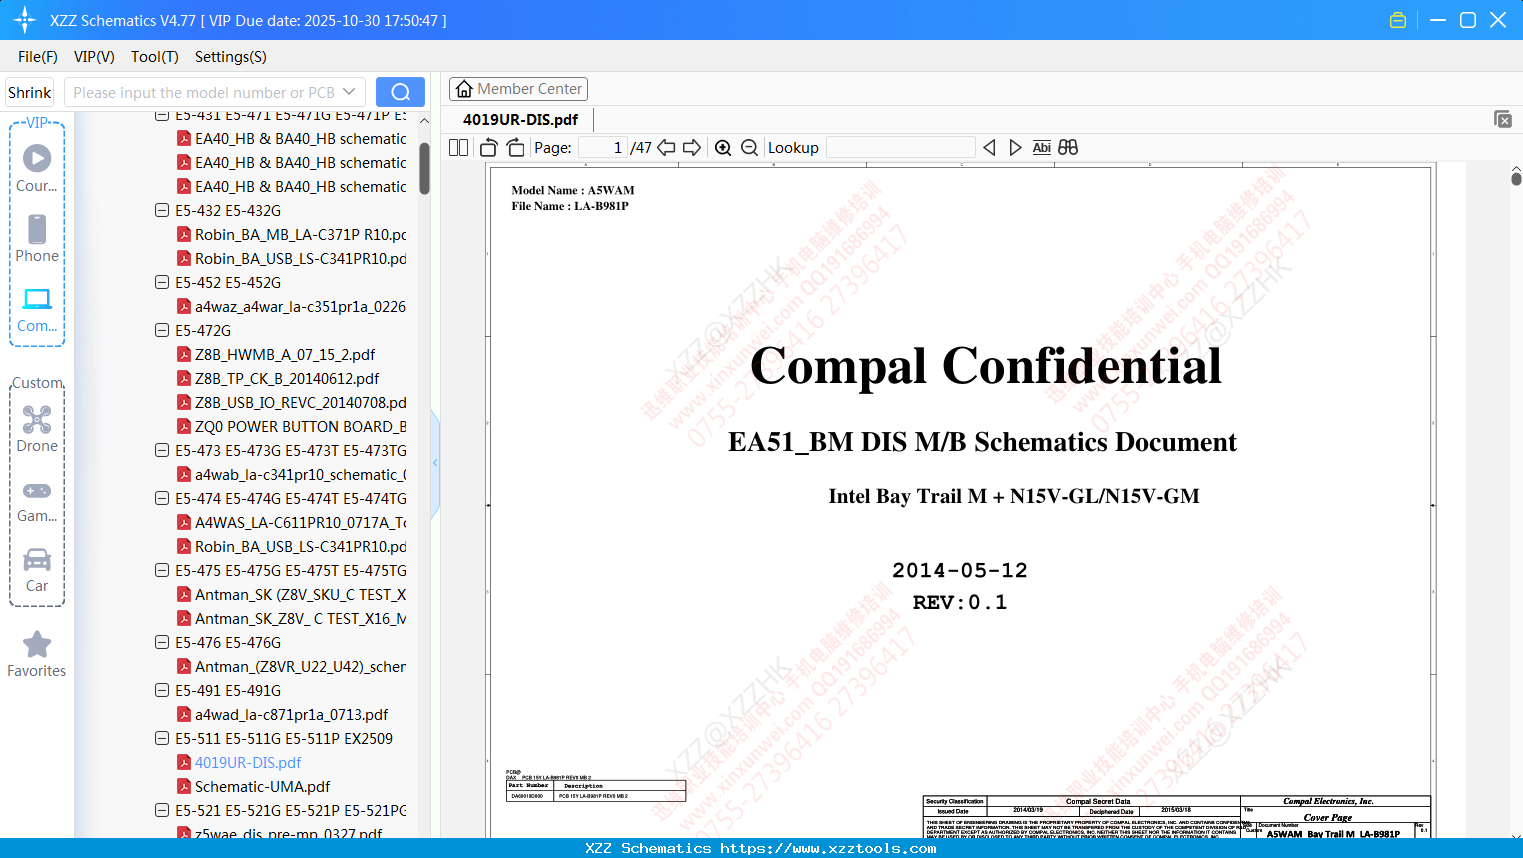This screenshot has width=1523, height=858.
Task: Toggle the two-page view icon
Action: 459,148
